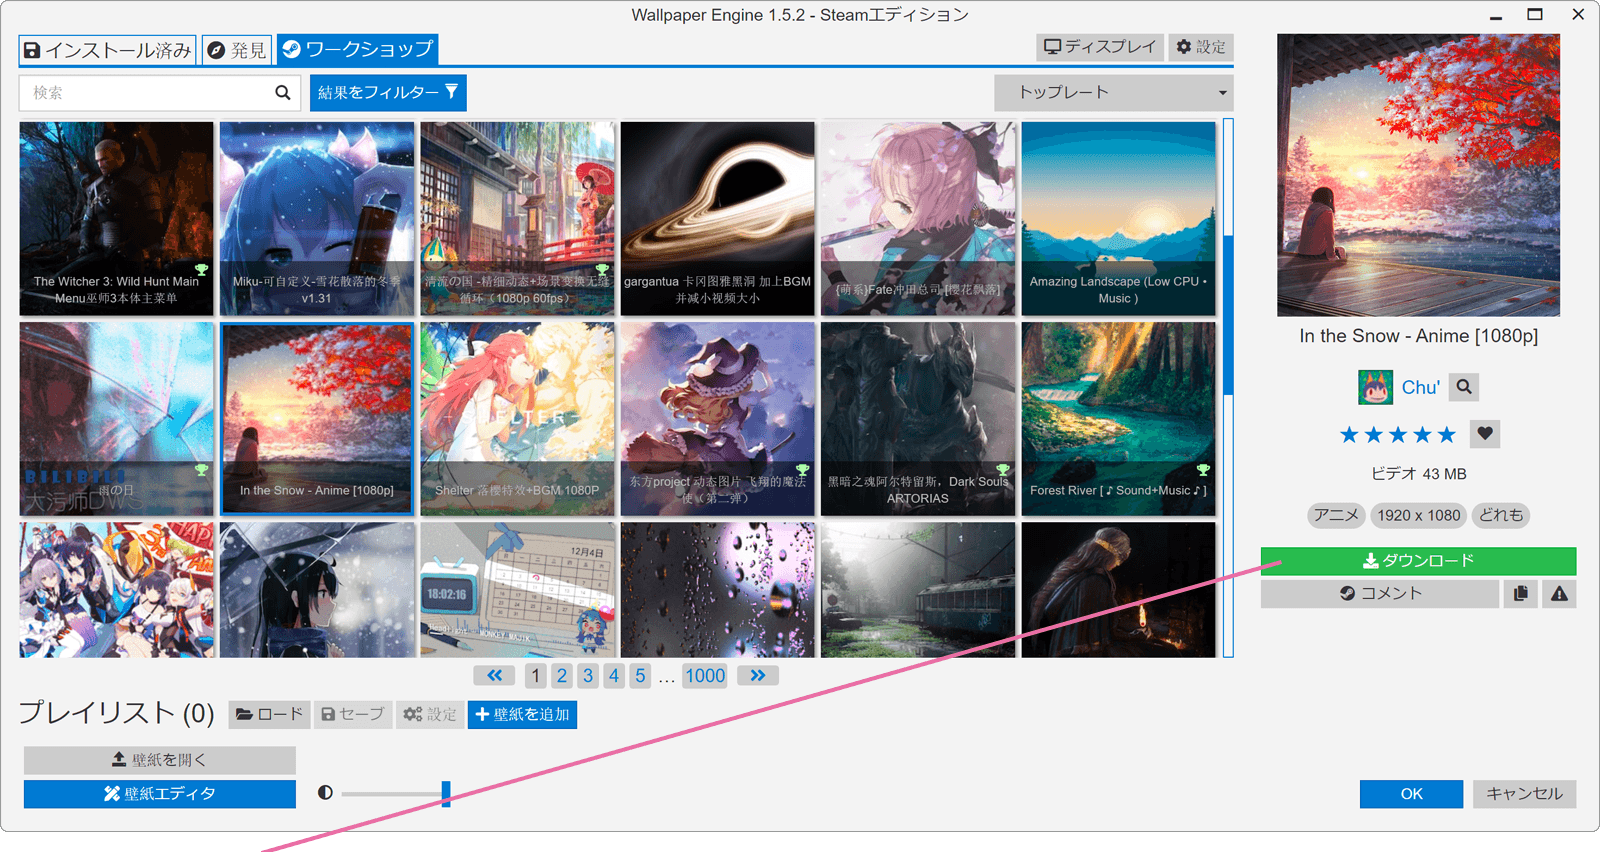Jump to page 1000
Viewport: 1600px width, 852px height.
705,676
